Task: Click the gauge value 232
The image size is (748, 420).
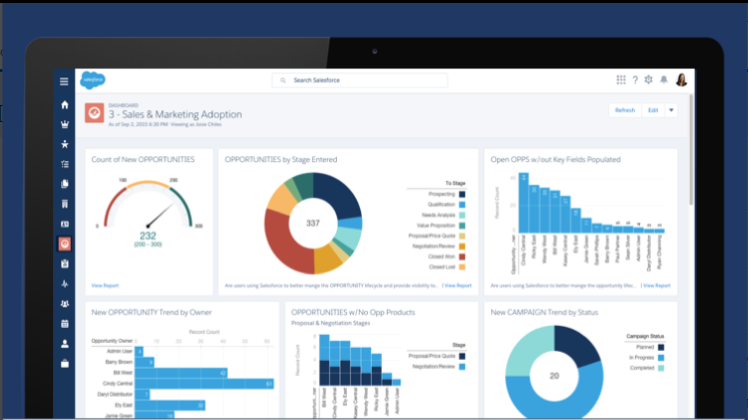Action: (x=148, y=236)
